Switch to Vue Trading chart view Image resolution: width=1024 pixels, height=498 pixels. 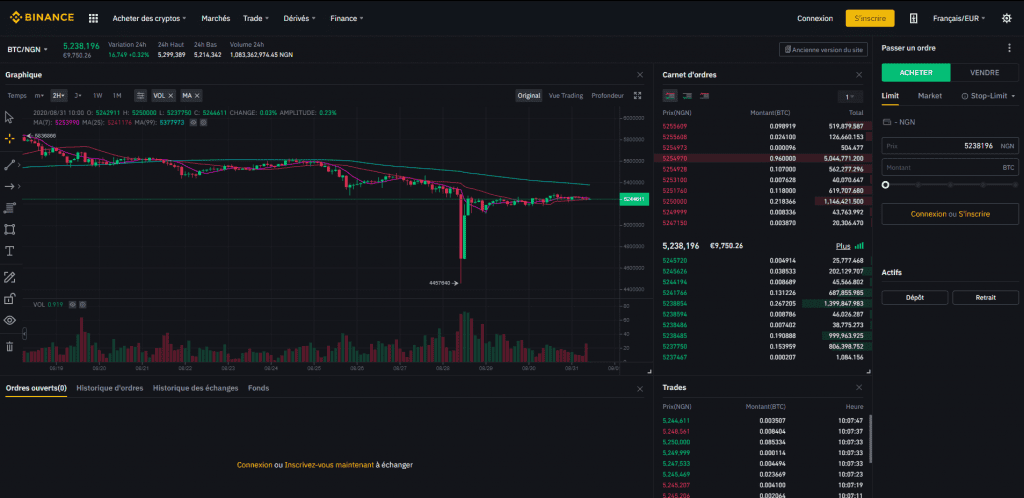click(566, 95)
